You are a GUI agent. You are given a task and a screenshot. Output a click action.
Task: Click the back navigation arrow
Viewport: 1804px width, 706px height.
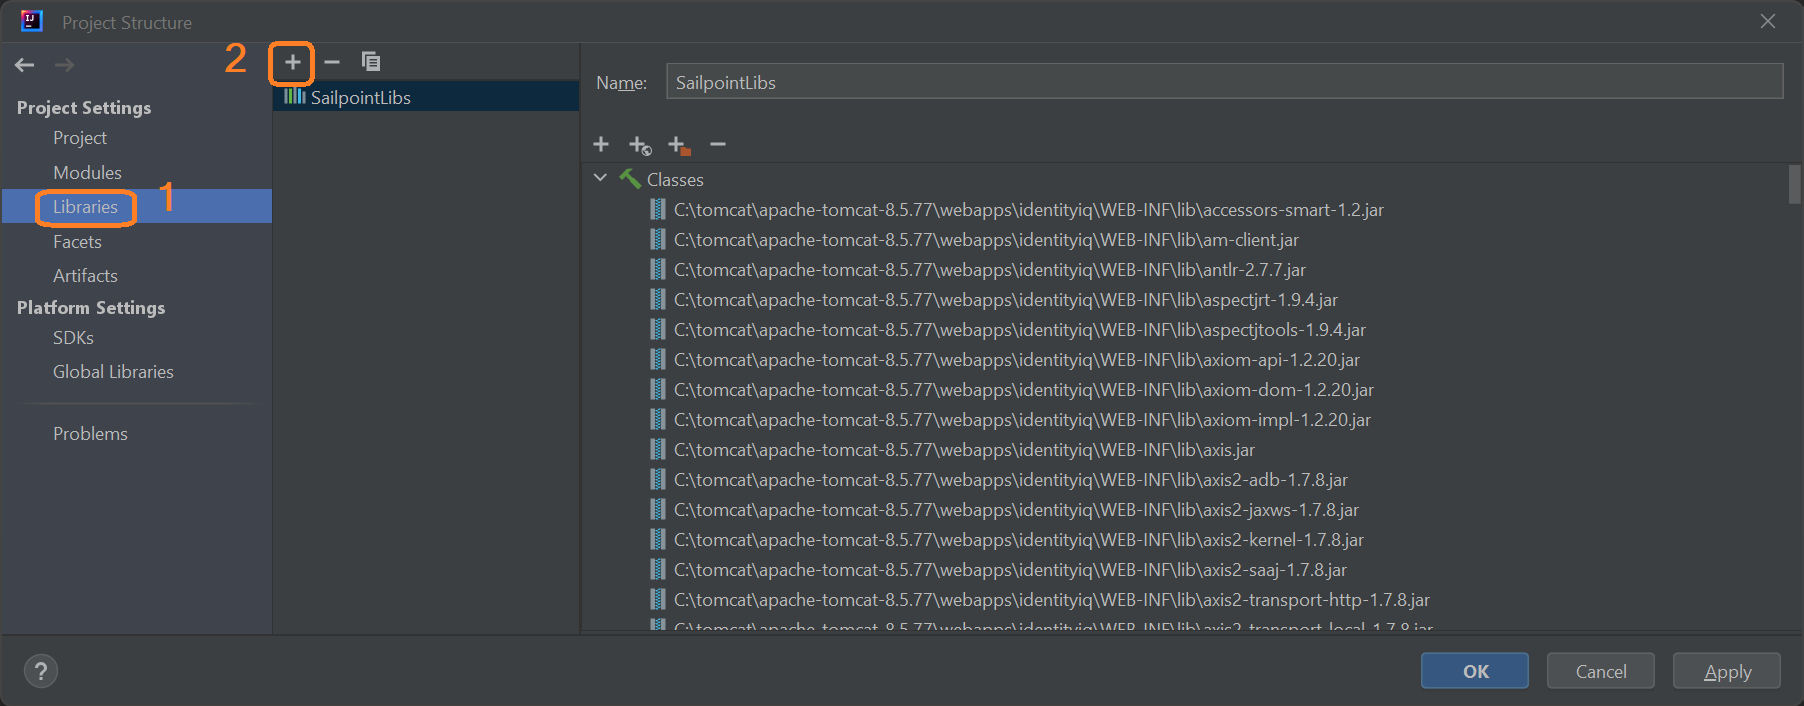(25, 65)
